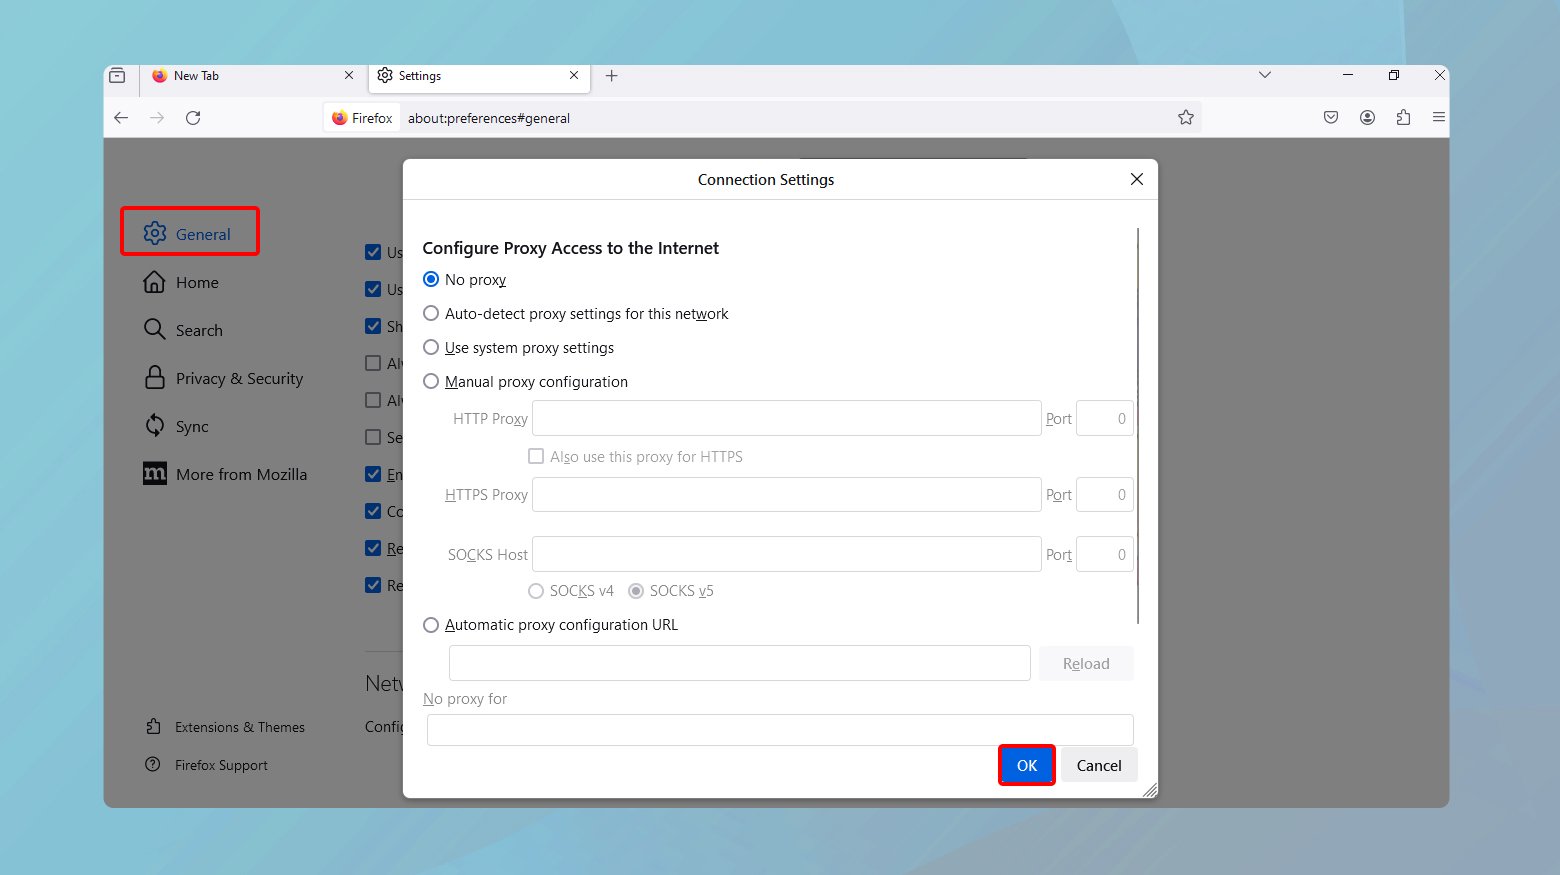Switch to the Settings tab
1560x875 pixels.
click(420, 75)
